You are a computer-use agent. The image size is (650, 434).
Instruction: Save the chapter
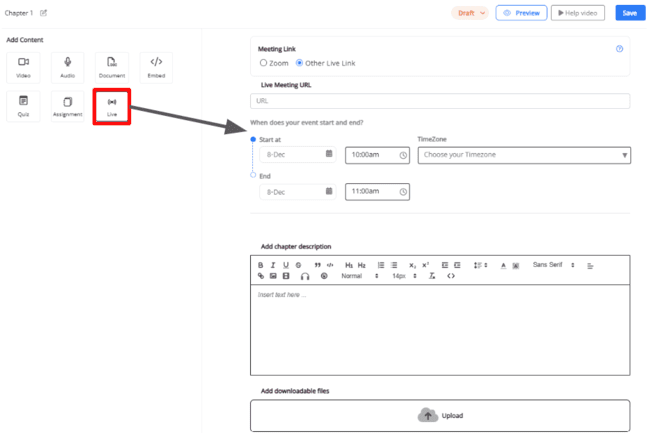pos(630,13)
